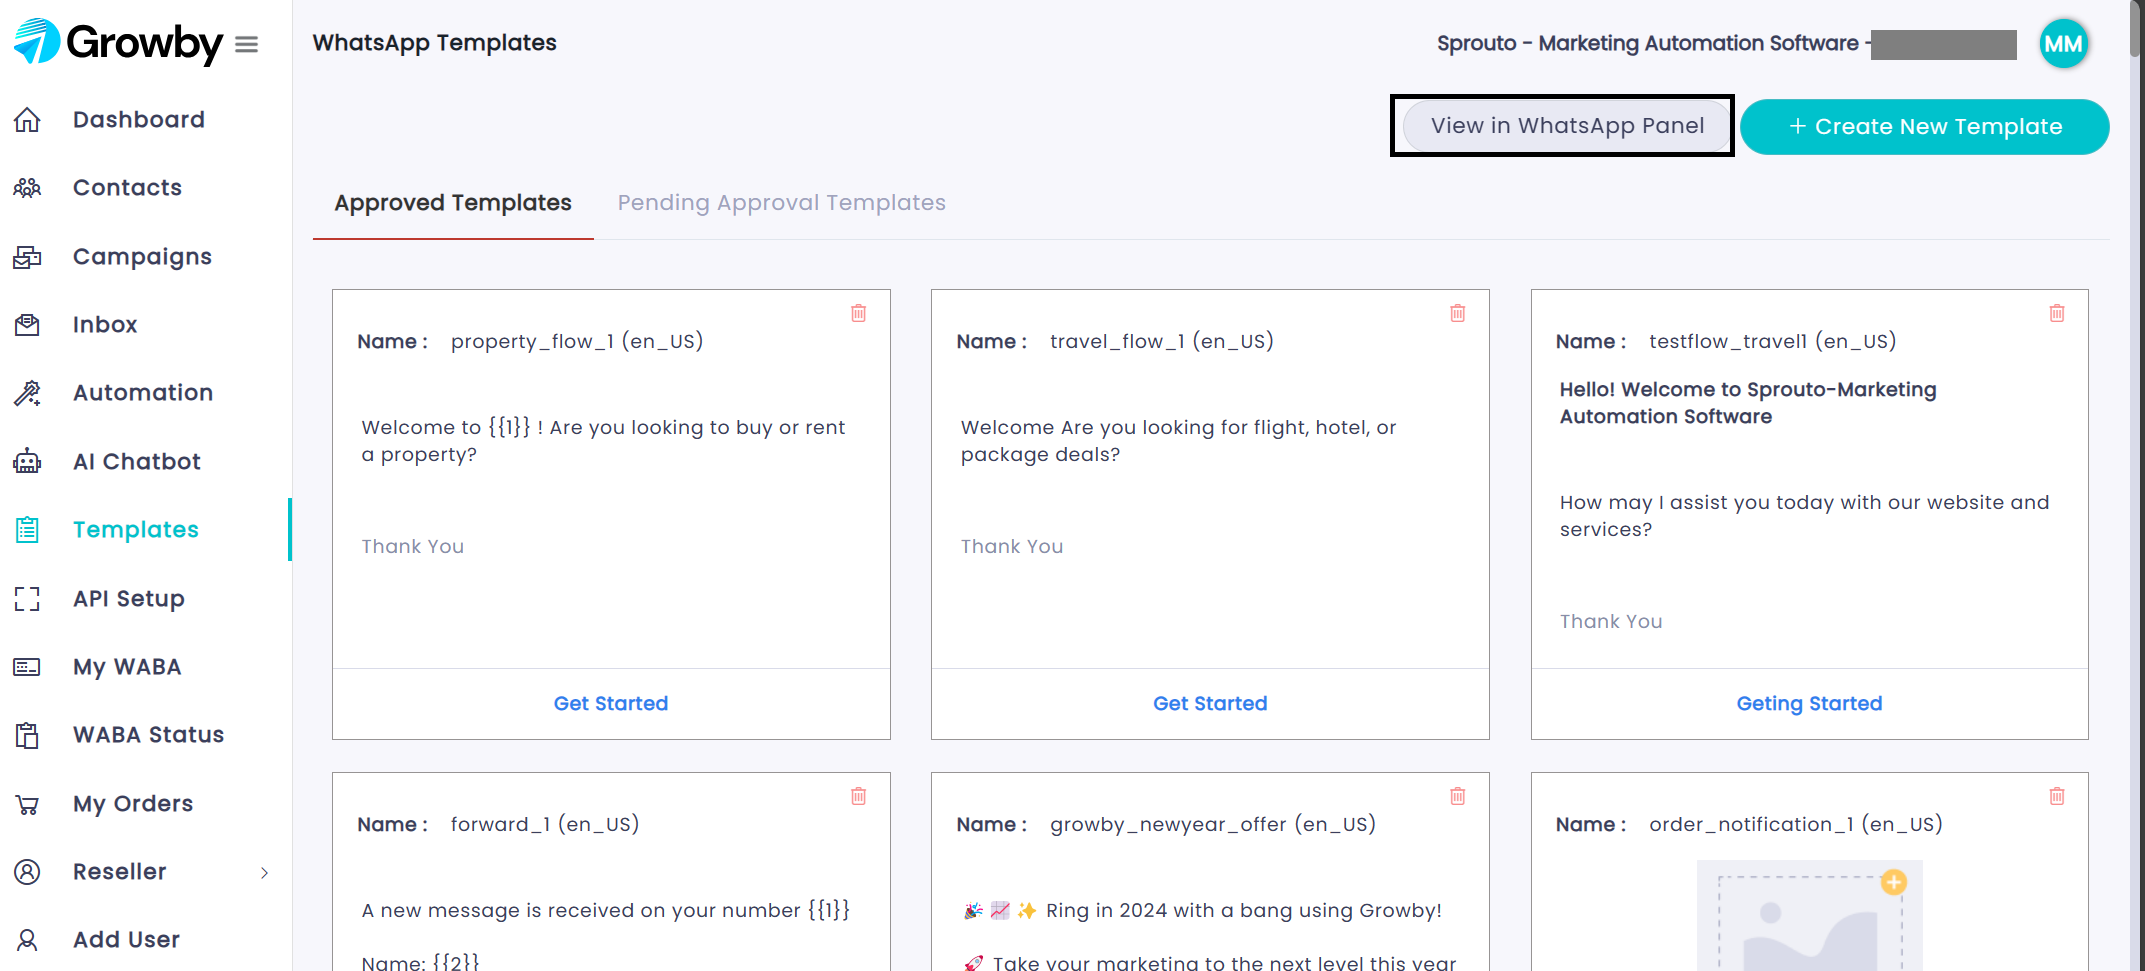This screenshot has width=2145, height=971.
Task: Navigate to AI Chatbot
Action: click(x=137, y=462)
